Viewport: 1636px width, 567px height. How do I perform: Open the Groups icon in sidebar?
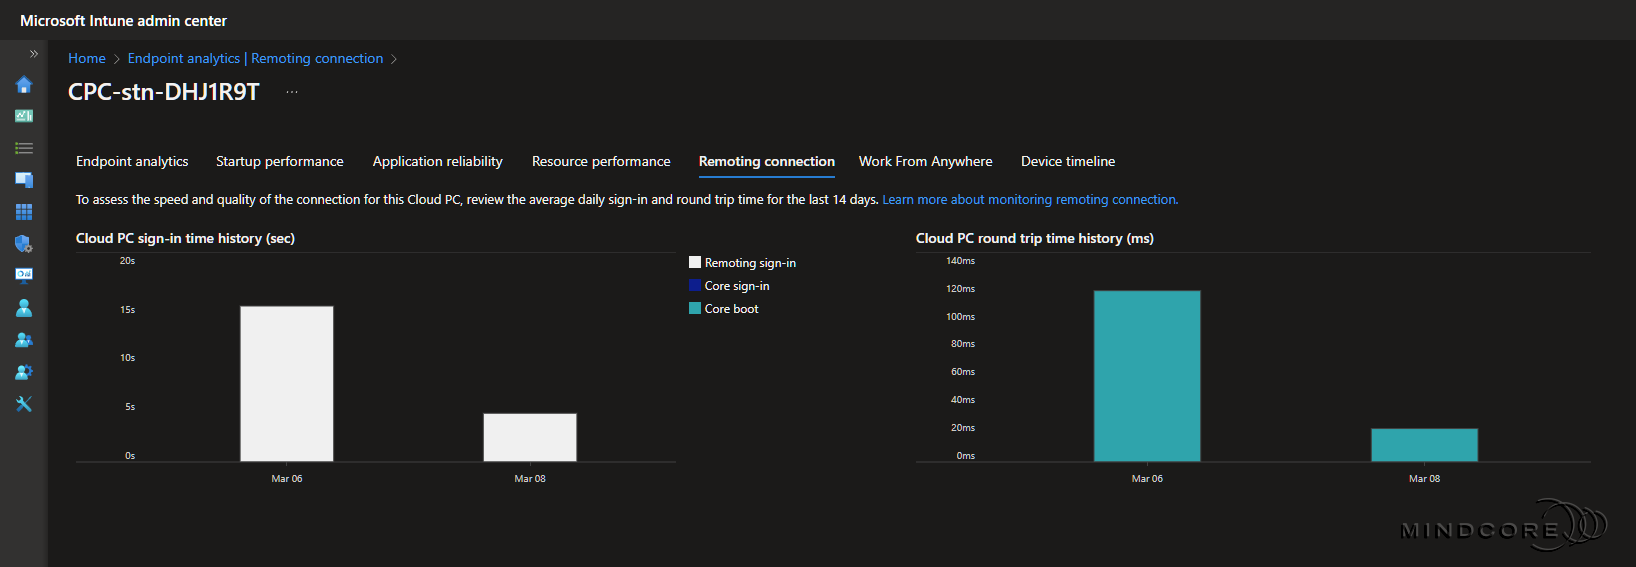pyautogui.click(x=24, y=340)
